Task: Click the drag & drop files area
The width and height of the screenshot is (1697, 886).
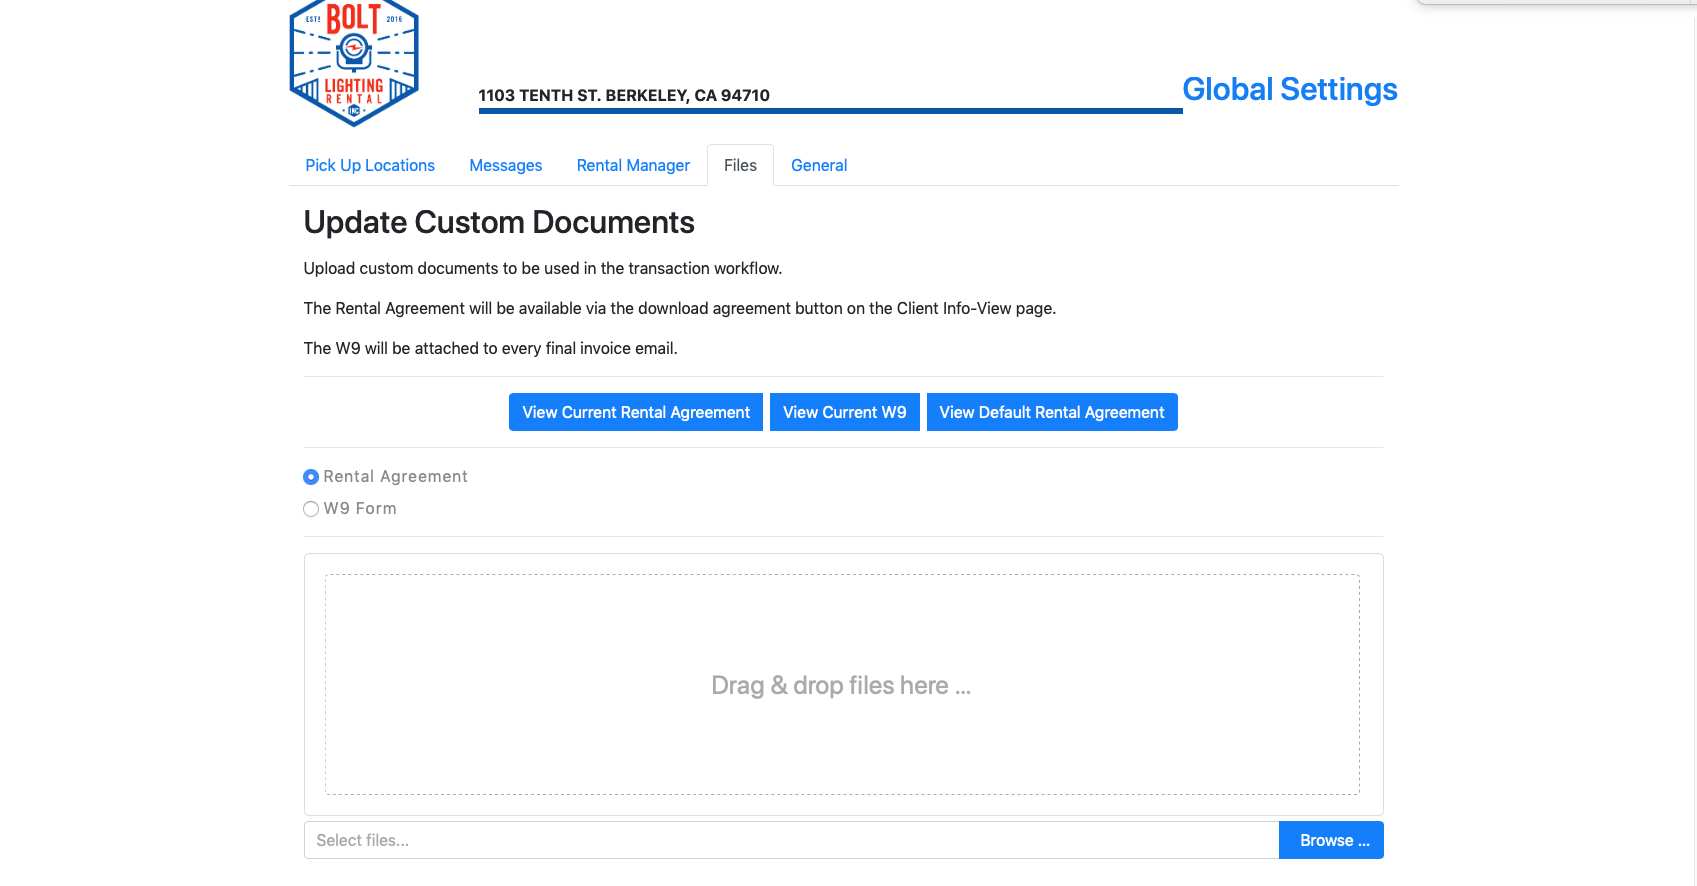Action: point(841,685)
